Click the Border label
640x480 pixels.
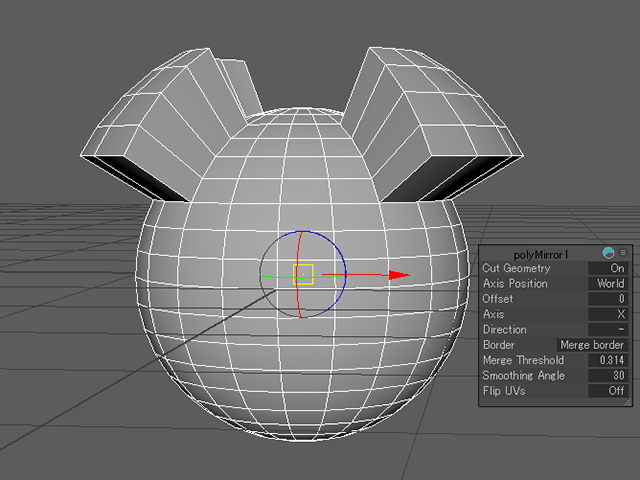pos(498,345)
